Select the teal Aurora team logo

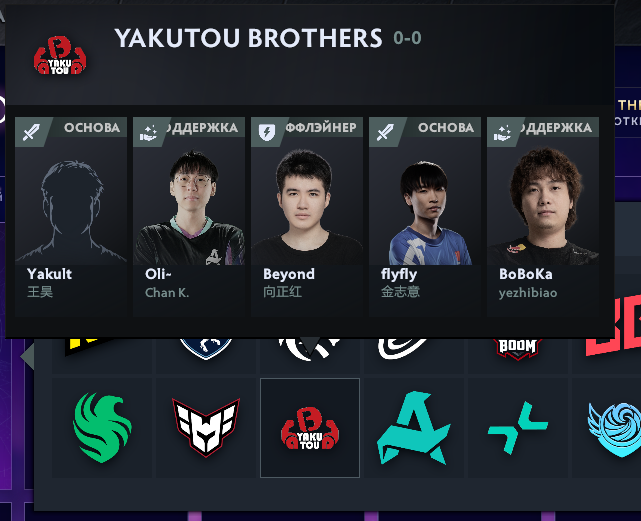(414, 428)
